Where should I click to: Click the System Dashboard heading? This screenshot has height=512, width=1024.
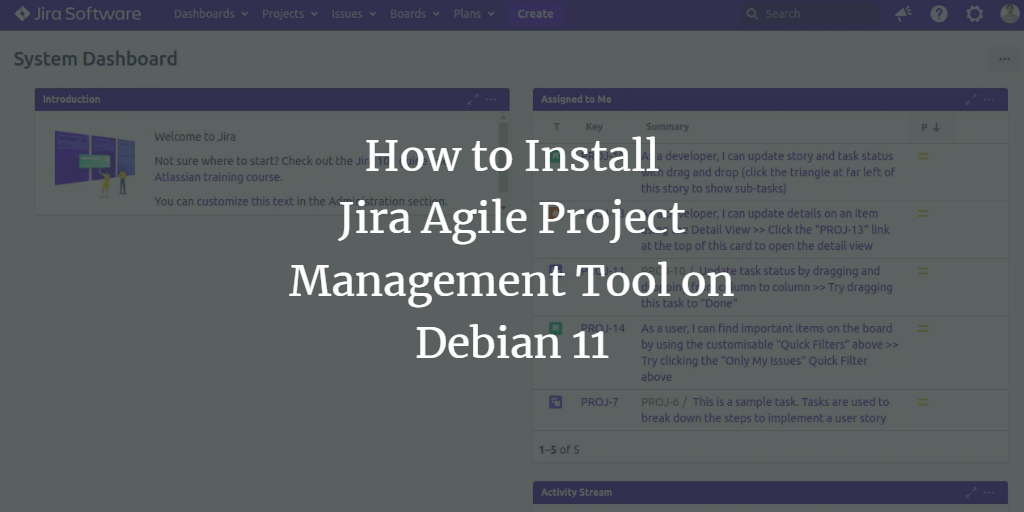95,59
